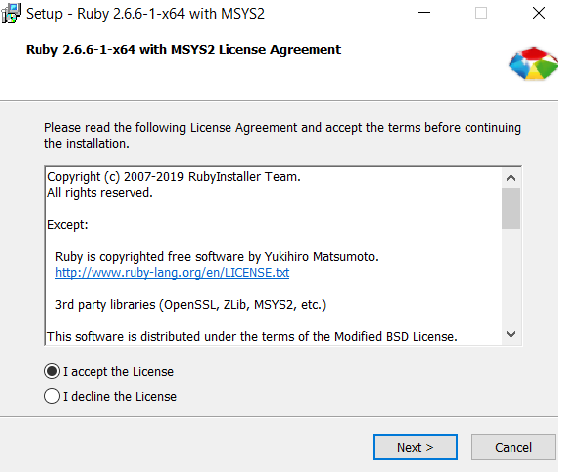Screen dimensions: 561x476
Task: Click the "Copyright (c) 2007-2019" license line
Action: [x=174, y=176]
